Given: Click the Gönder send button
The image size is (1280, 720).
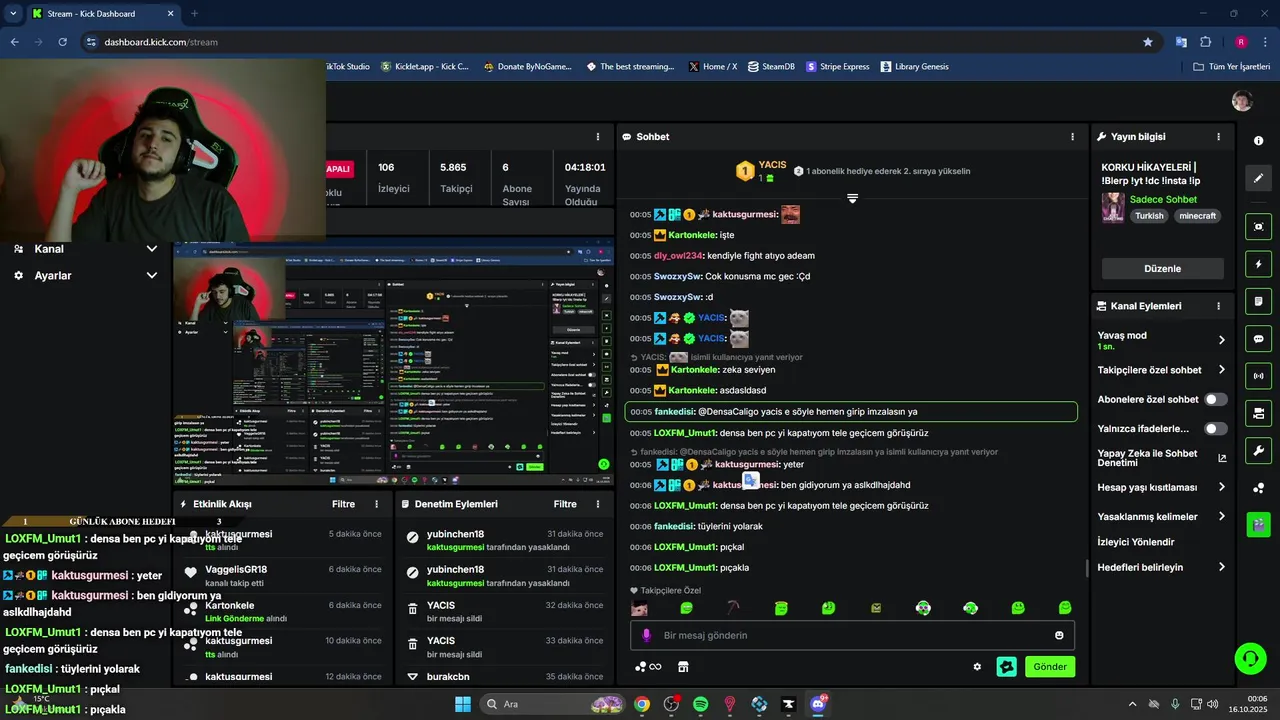Looking at the screenshot, I should click(1050, 667).
